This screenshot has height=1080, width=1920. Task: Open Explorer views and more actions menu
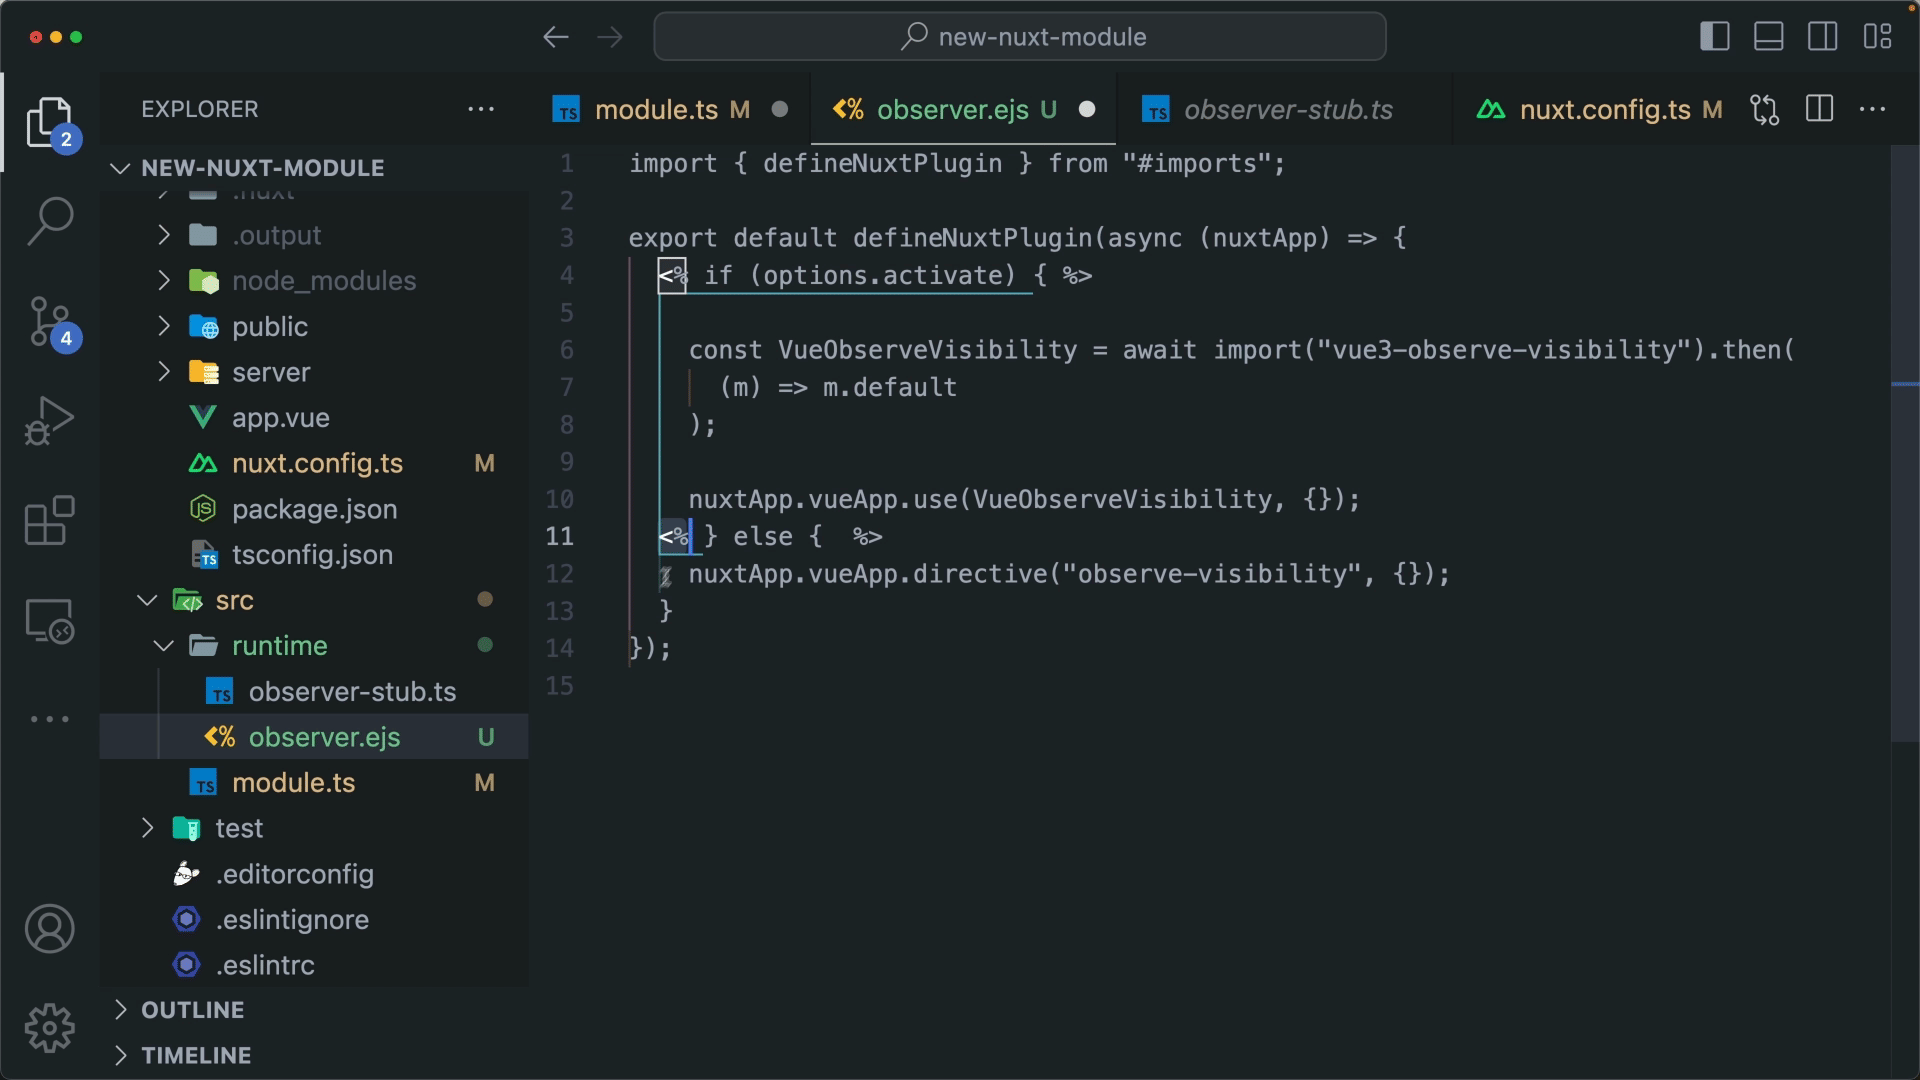point(481,109)
